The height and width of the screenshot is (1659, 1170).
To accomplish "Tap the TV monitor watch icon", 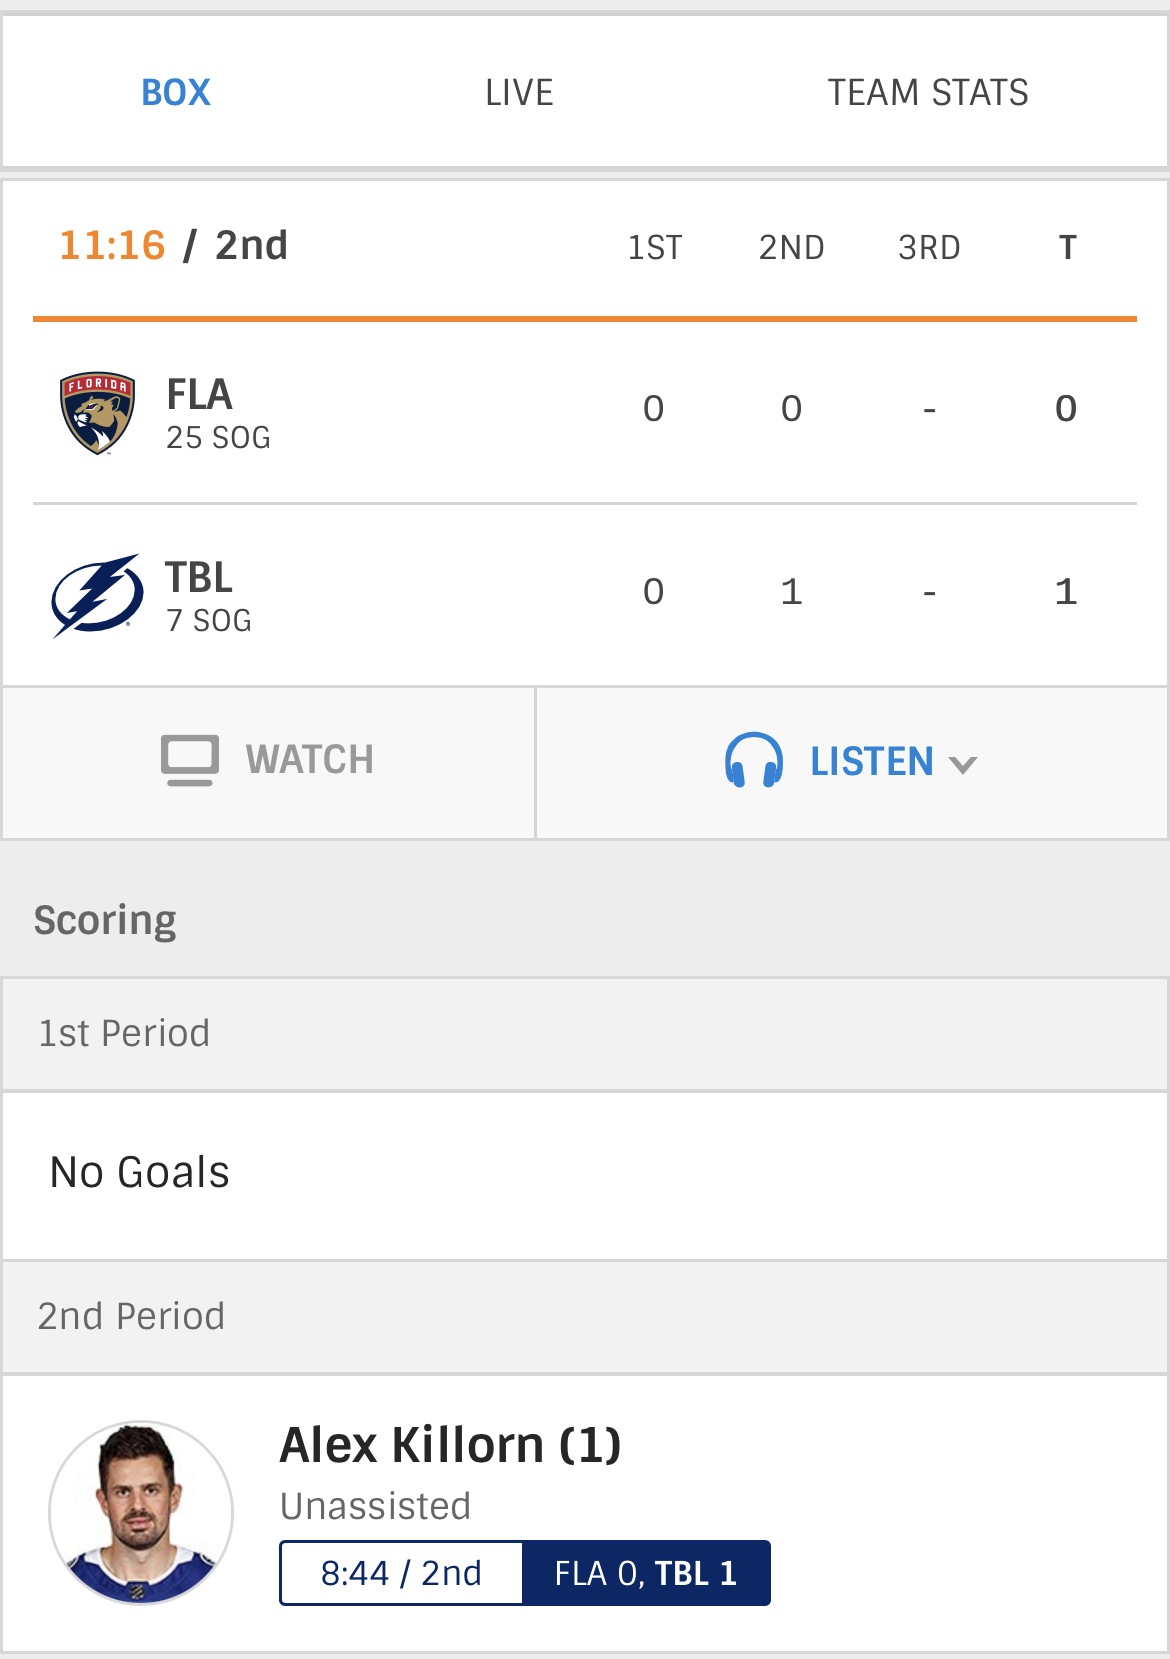I will 190,761.
